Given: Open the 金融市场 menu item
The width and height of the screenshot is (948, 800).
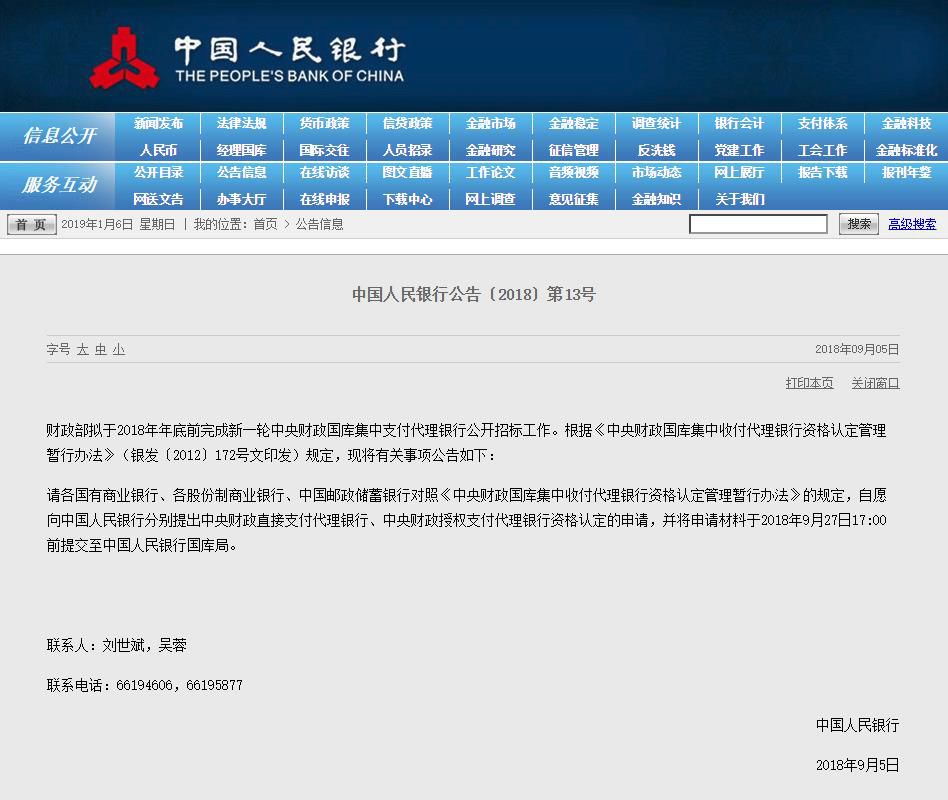Looking at the screenshot, I should click(490, 124).
